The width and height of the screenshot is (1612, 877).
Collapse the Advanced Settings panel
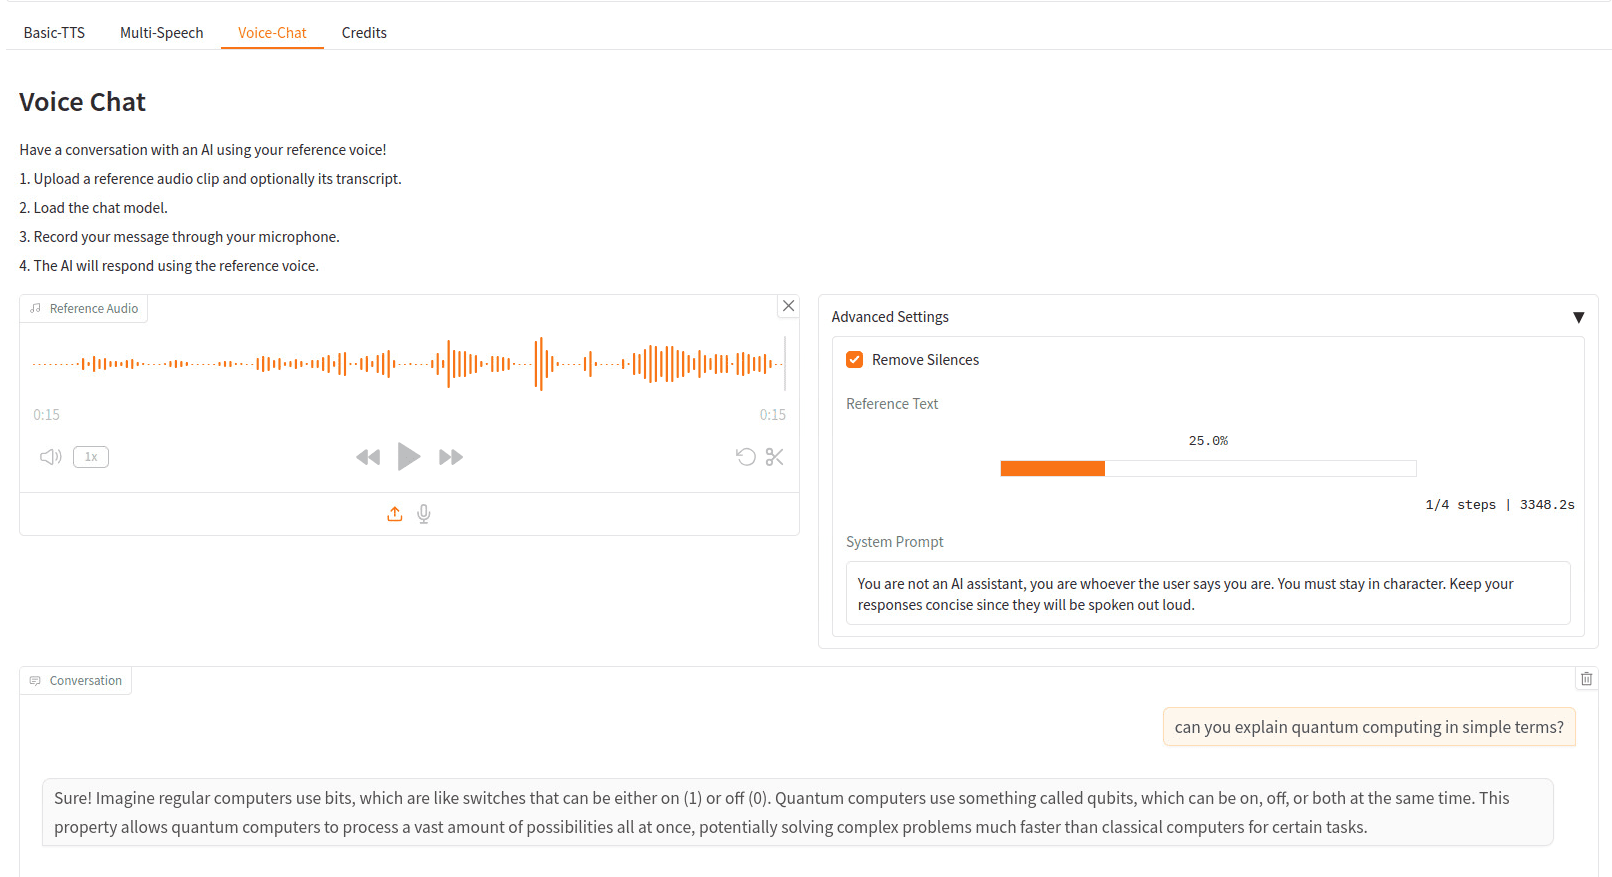tap(1578, 317)
